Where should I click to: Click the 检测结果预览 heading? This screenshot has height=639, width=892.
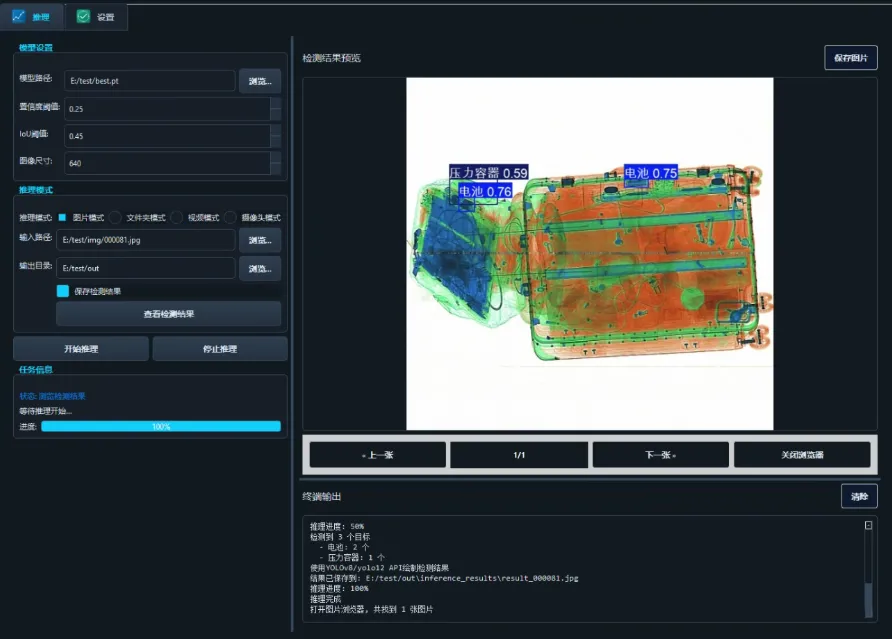coord(331,58)
